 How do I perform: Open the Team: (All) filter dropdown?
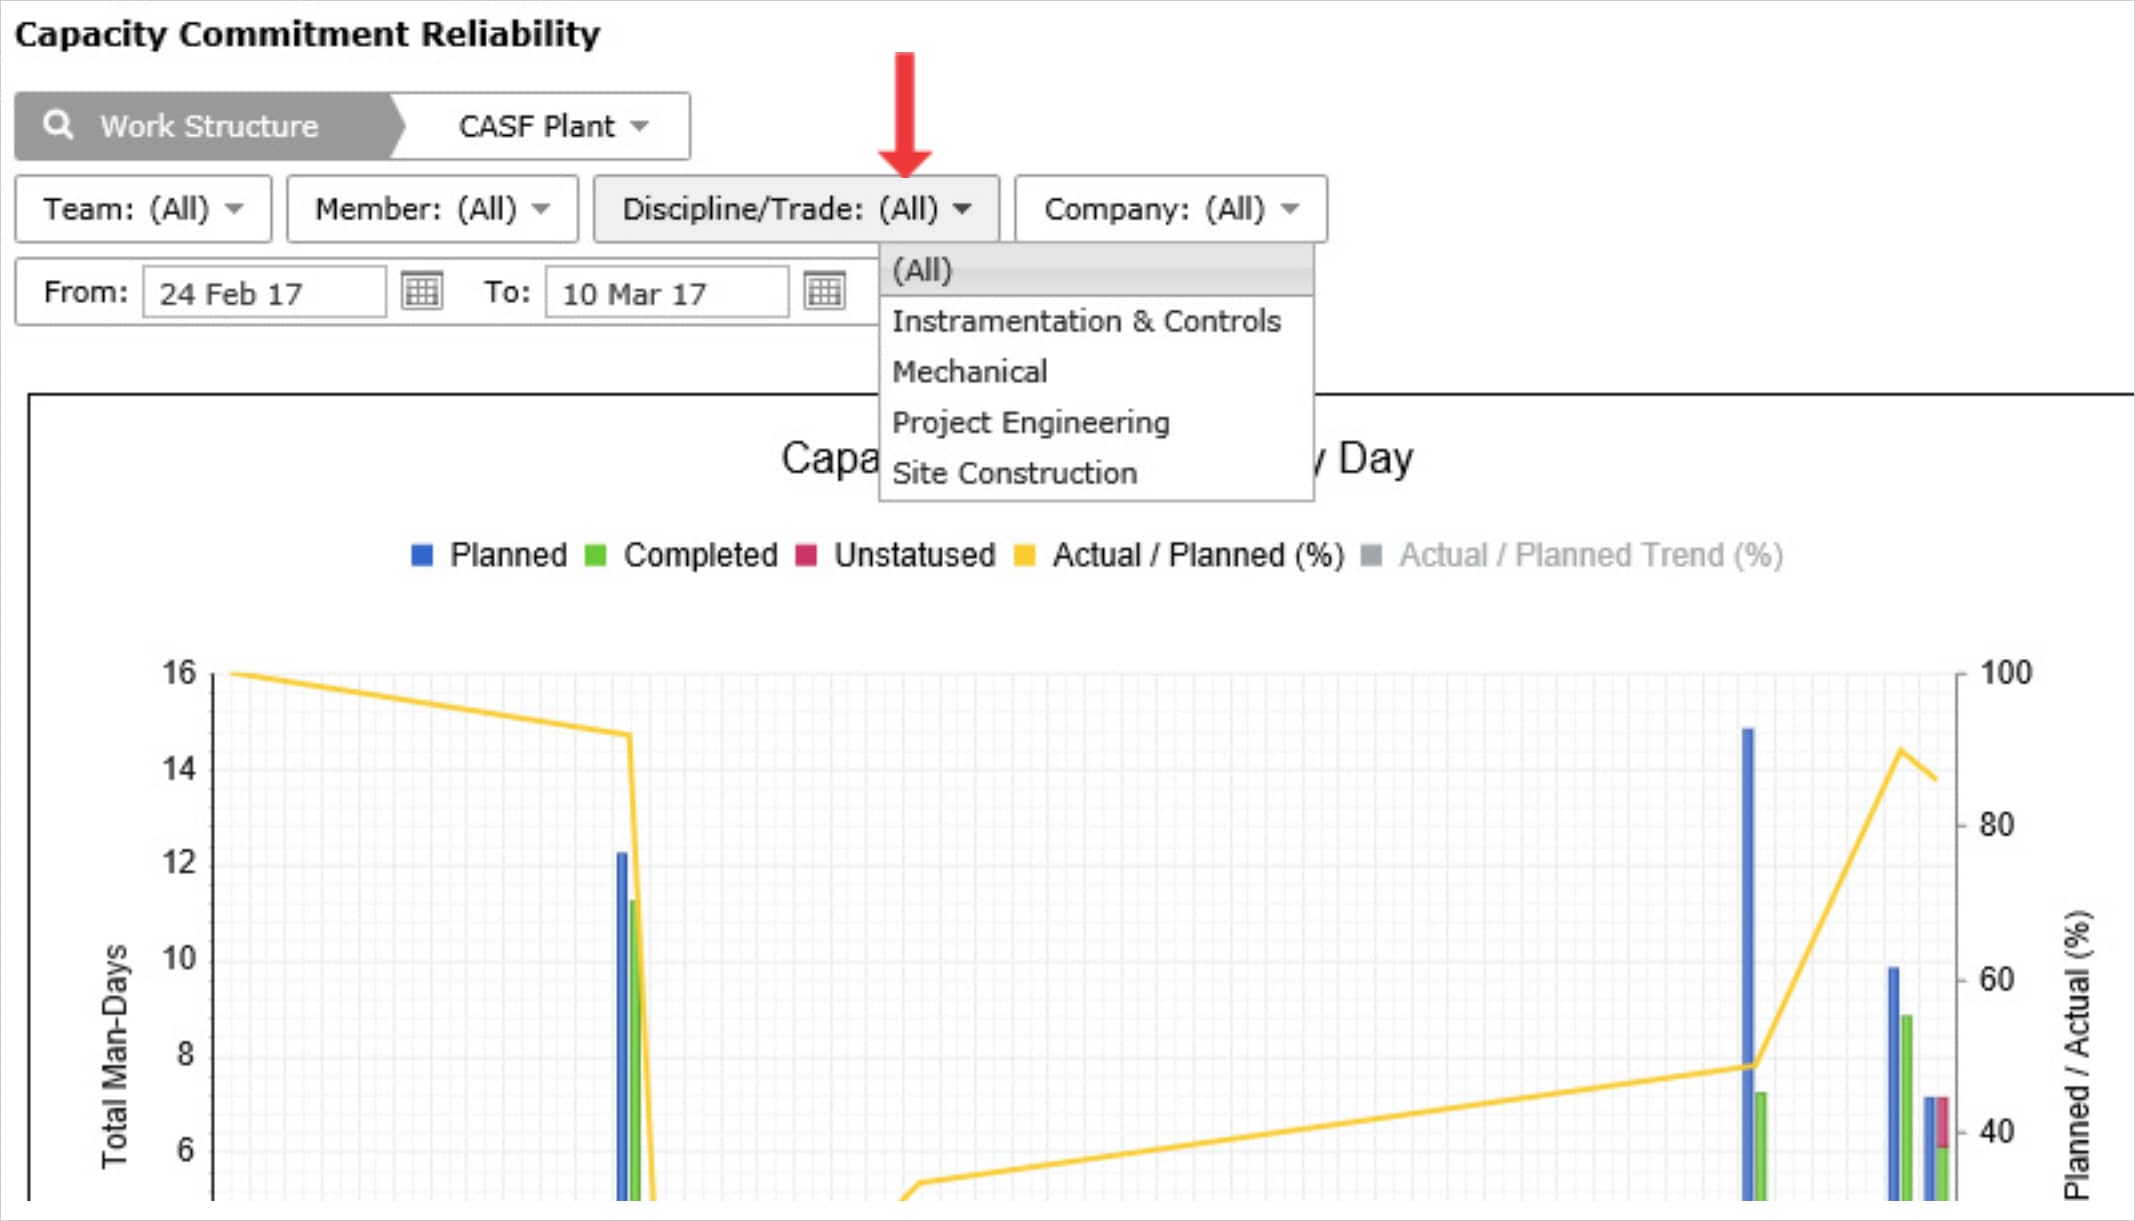tap(143, 209)
